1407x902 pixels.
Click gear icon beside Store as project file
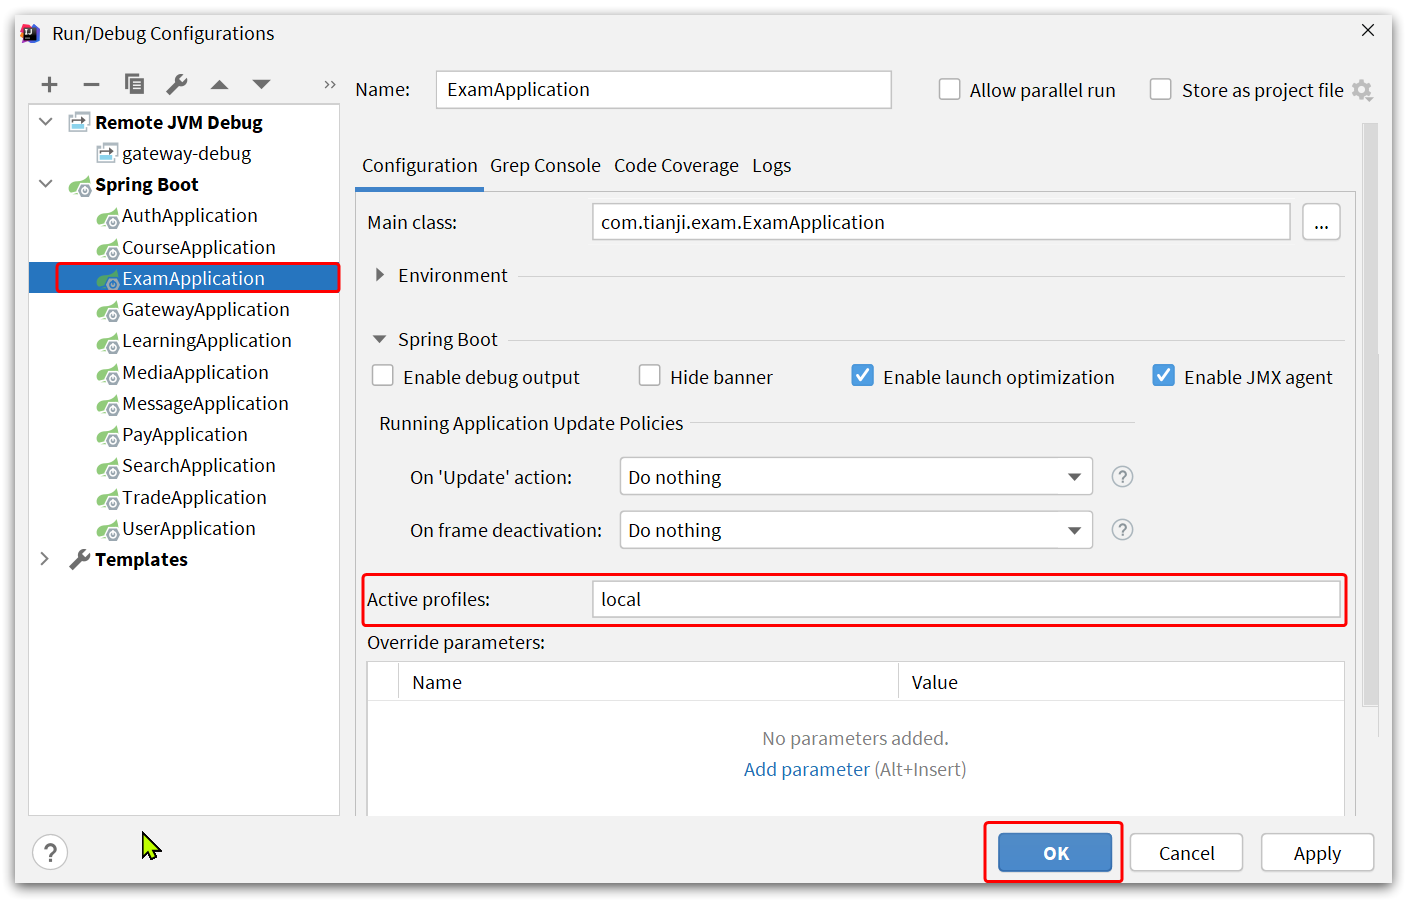point(1362,90)
